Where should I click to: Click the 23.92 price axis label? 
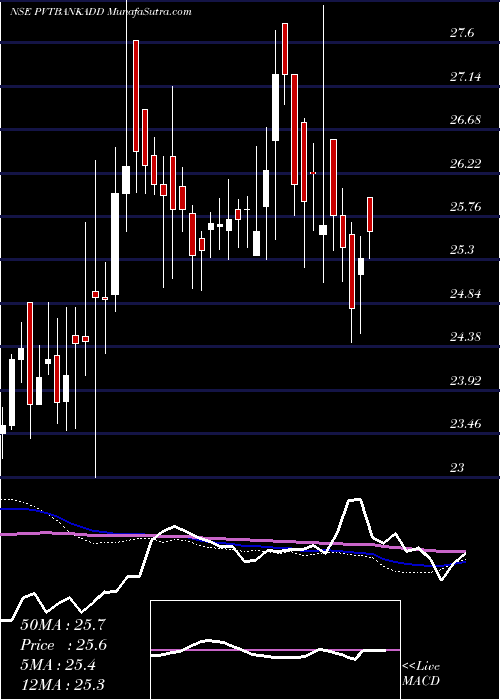point(465,380)
